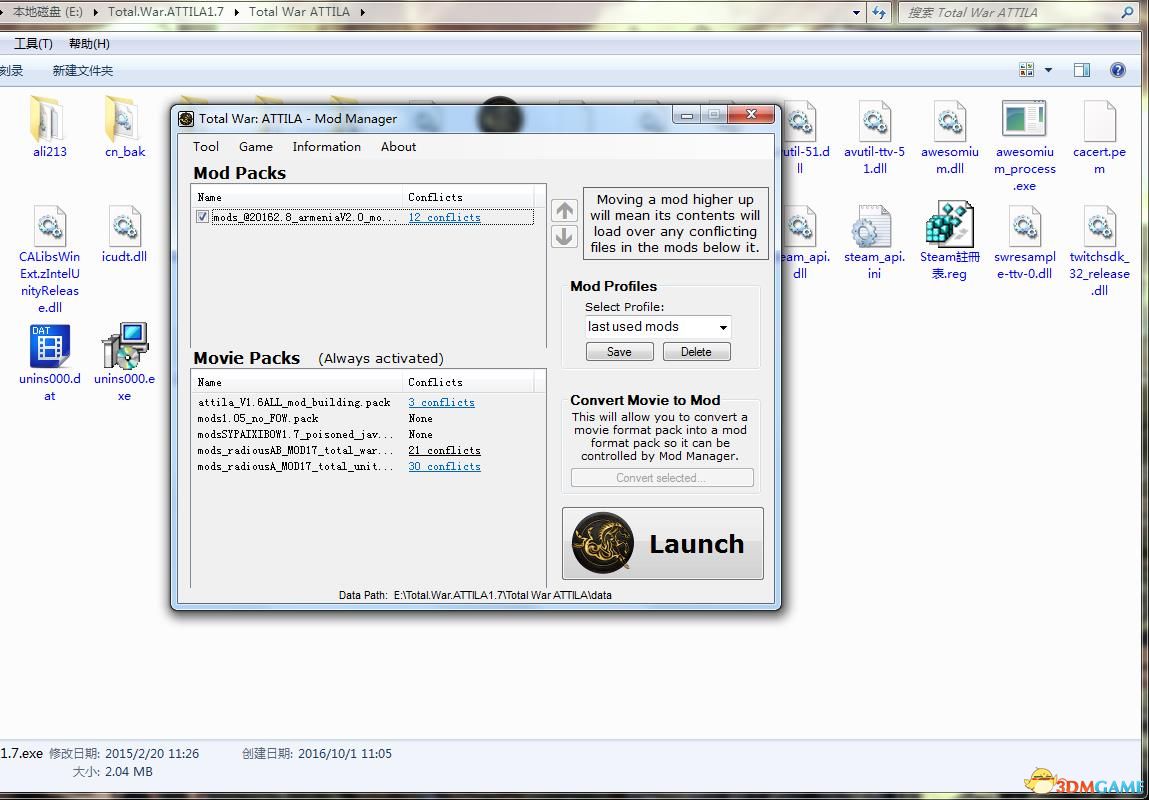Open Explorer's 帮助(H) menu

click(89, 44)
